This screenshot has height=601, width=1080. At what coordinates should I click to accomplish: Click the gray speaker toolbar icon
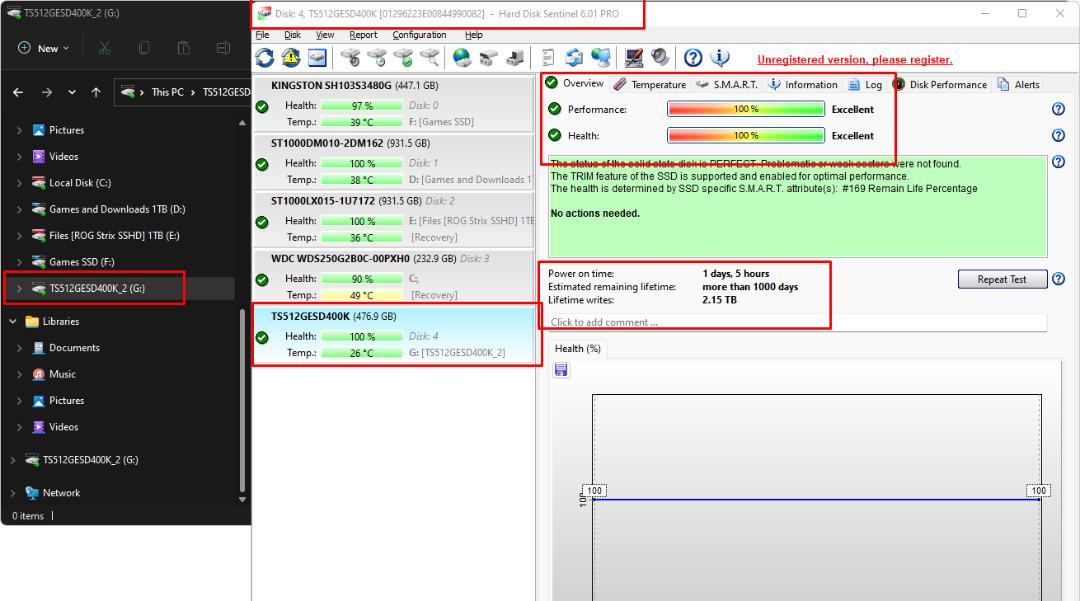pyautogui.click(x=660, y=58)
